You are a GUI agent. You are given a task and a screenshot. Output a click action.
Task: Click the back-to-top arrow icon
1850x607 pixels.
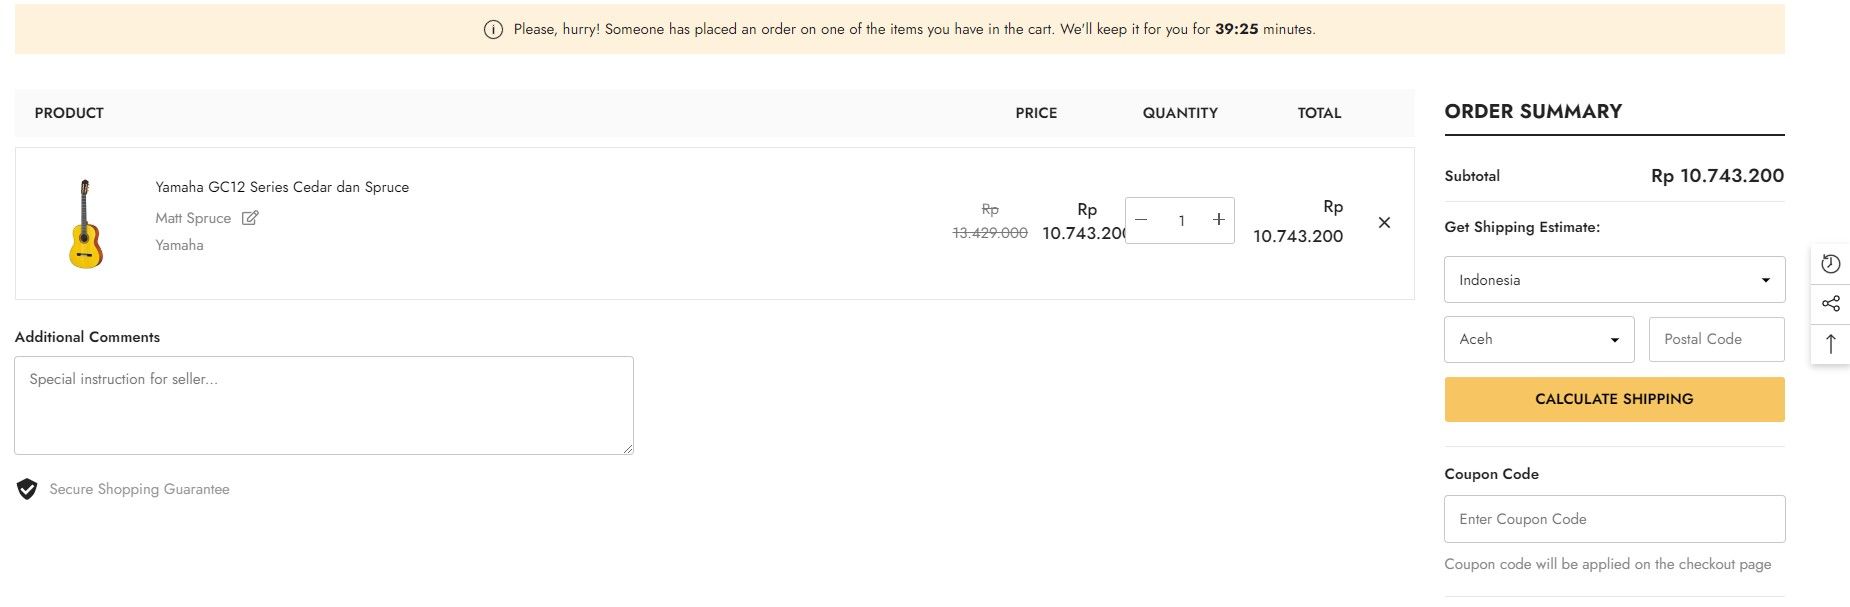click(x=1831, y=344)
